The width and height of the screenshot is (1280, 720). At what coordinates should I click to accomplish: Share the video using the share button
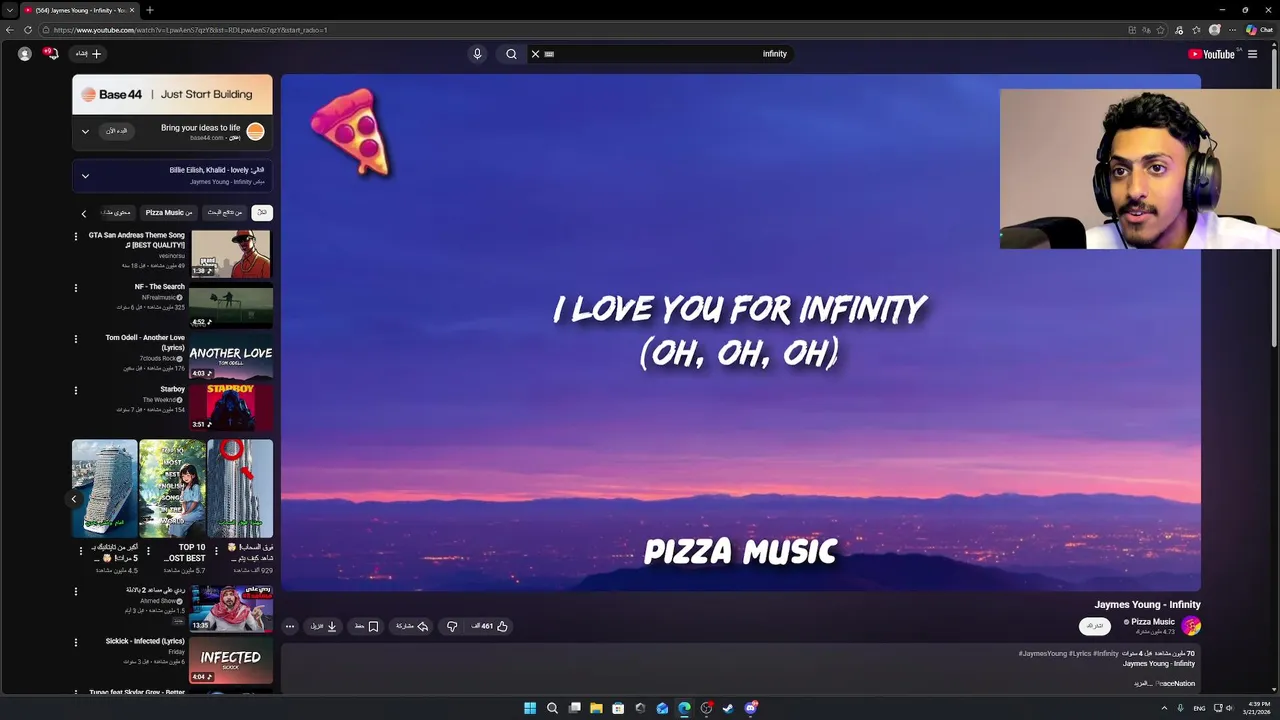(412, 626)
